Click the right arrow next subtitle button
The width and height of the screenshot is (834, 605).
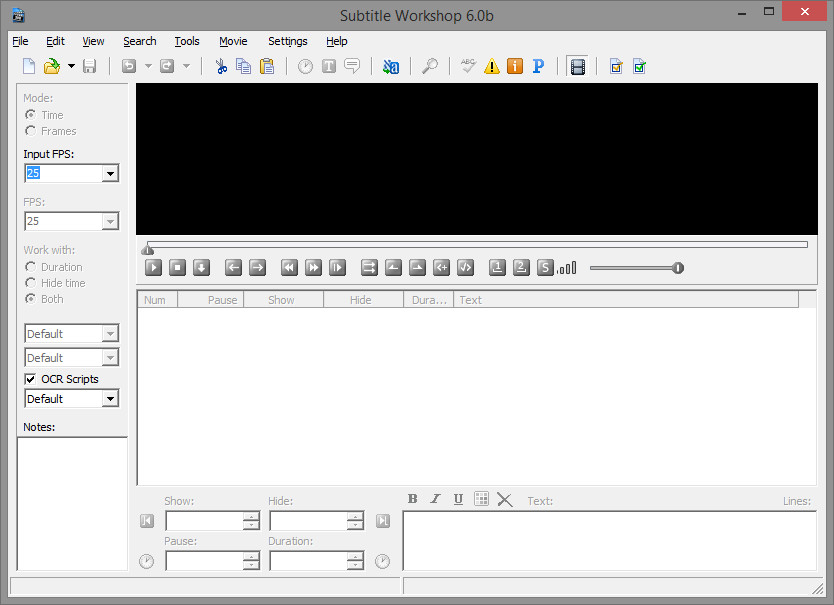tap(257, 268)
